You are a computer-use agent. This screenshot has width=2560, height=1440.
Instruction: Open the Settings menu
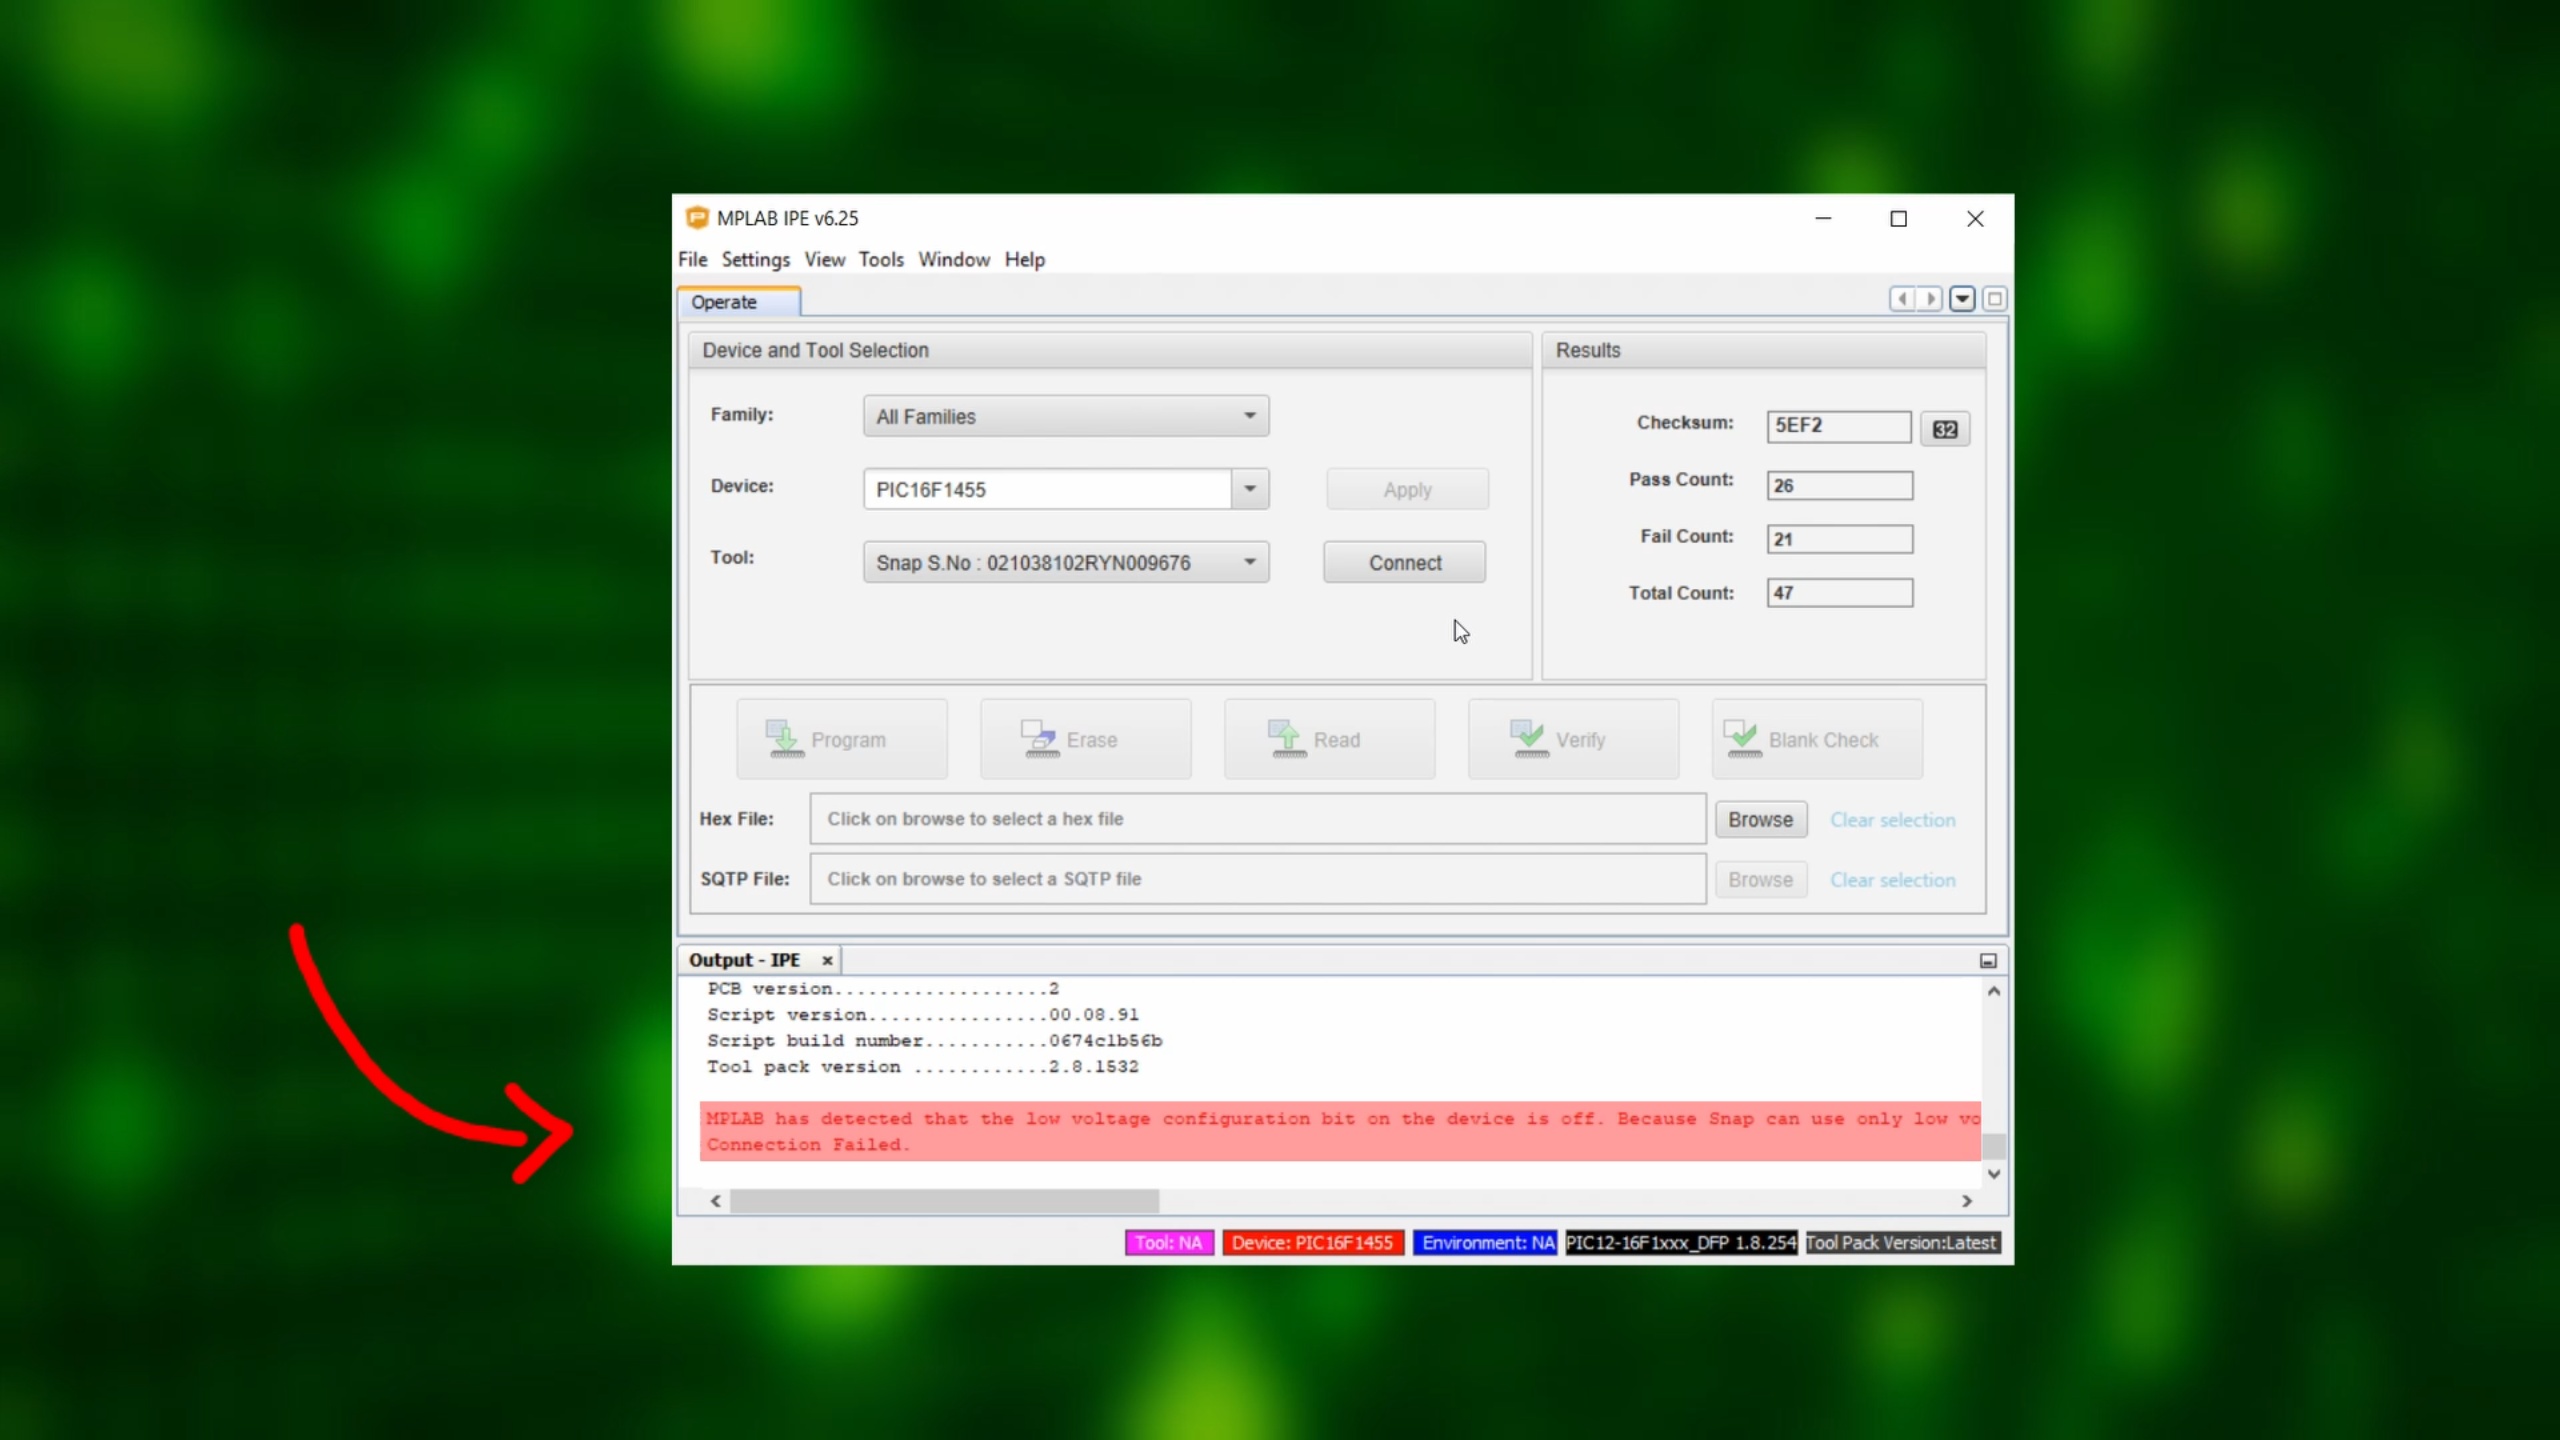[x=755, y=260]
